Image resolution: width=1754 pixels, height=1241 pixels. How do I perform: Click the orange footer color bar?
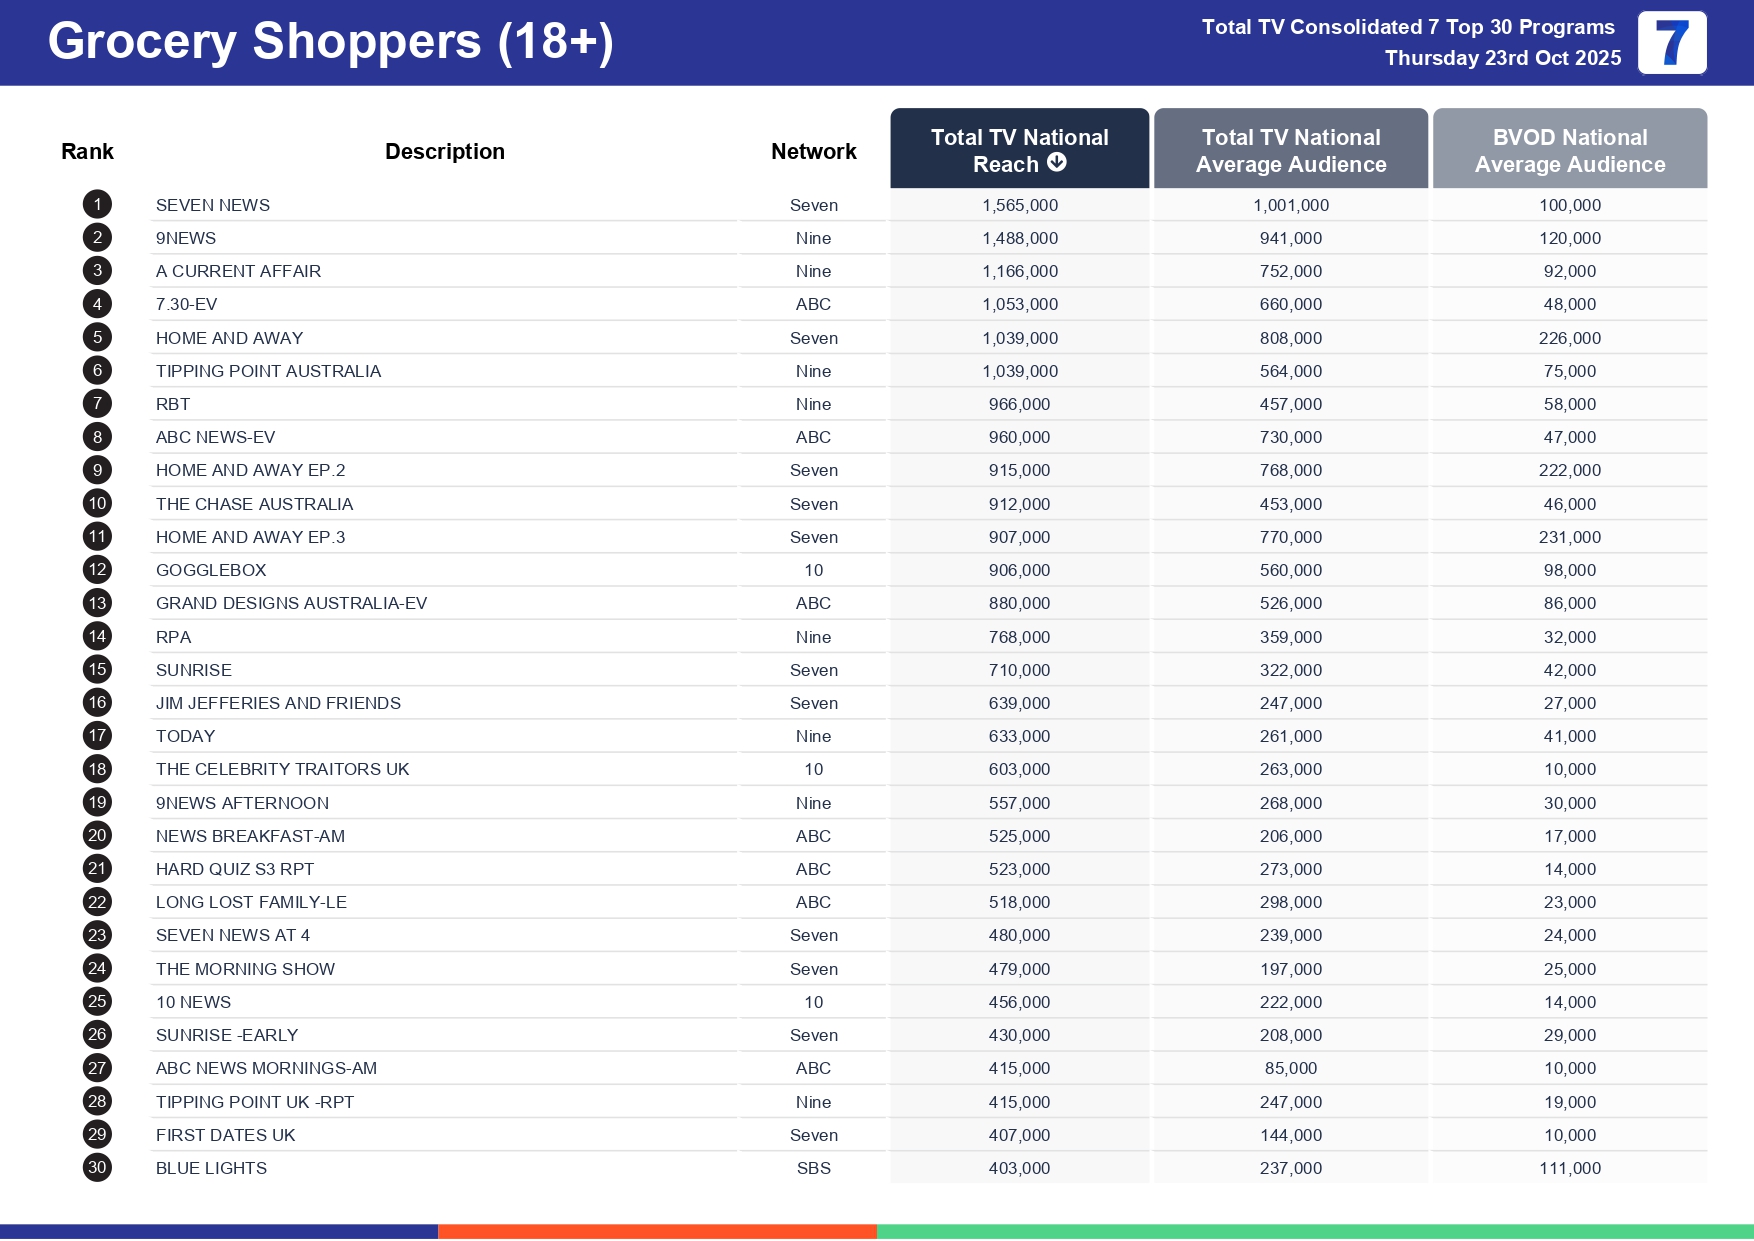pos(657,1231)
